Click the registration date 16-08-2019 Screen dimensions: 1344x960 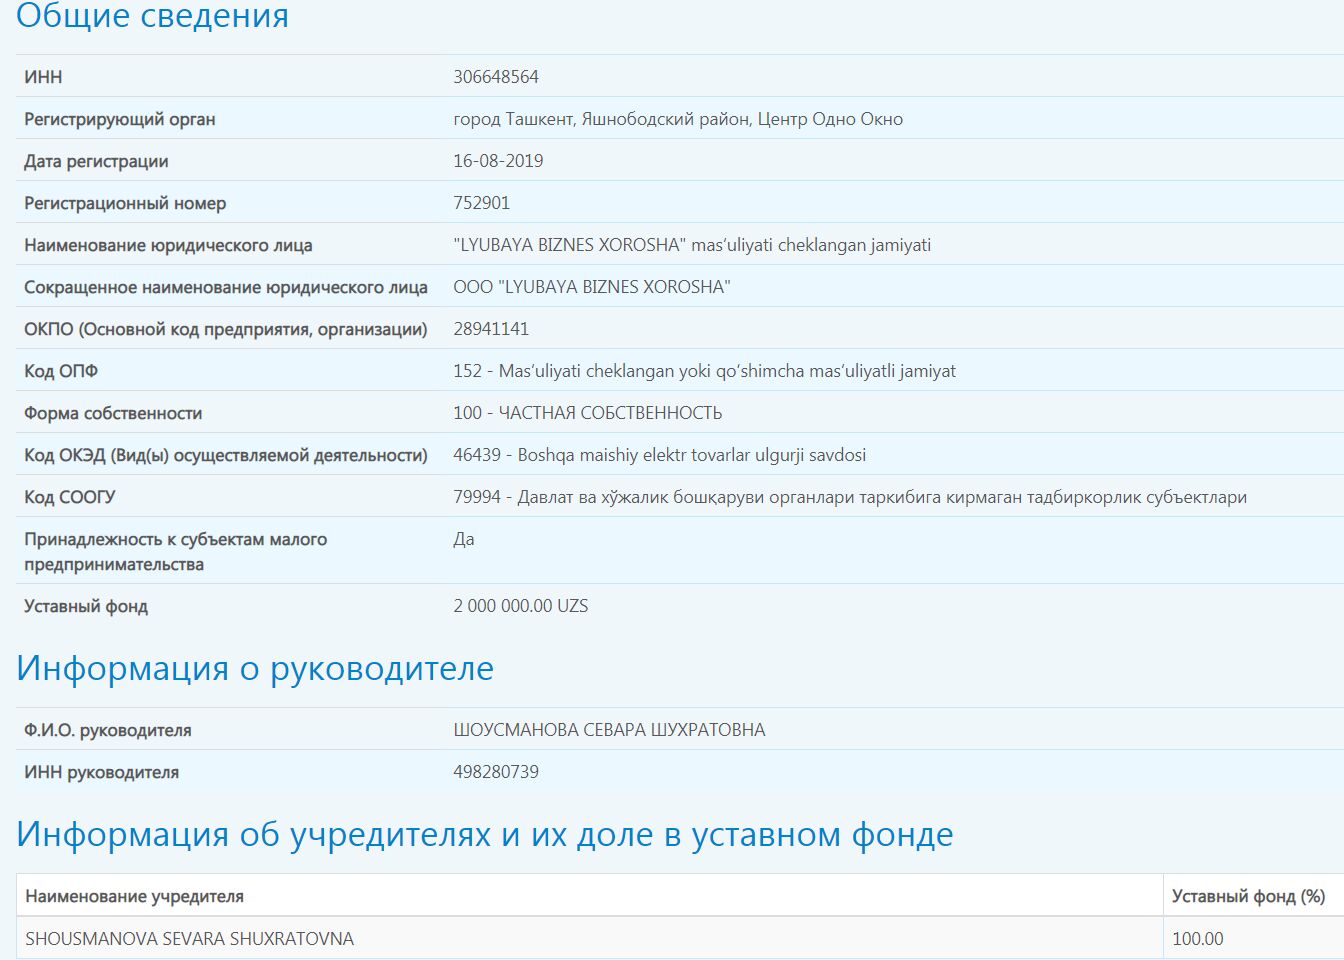(498, 161)
